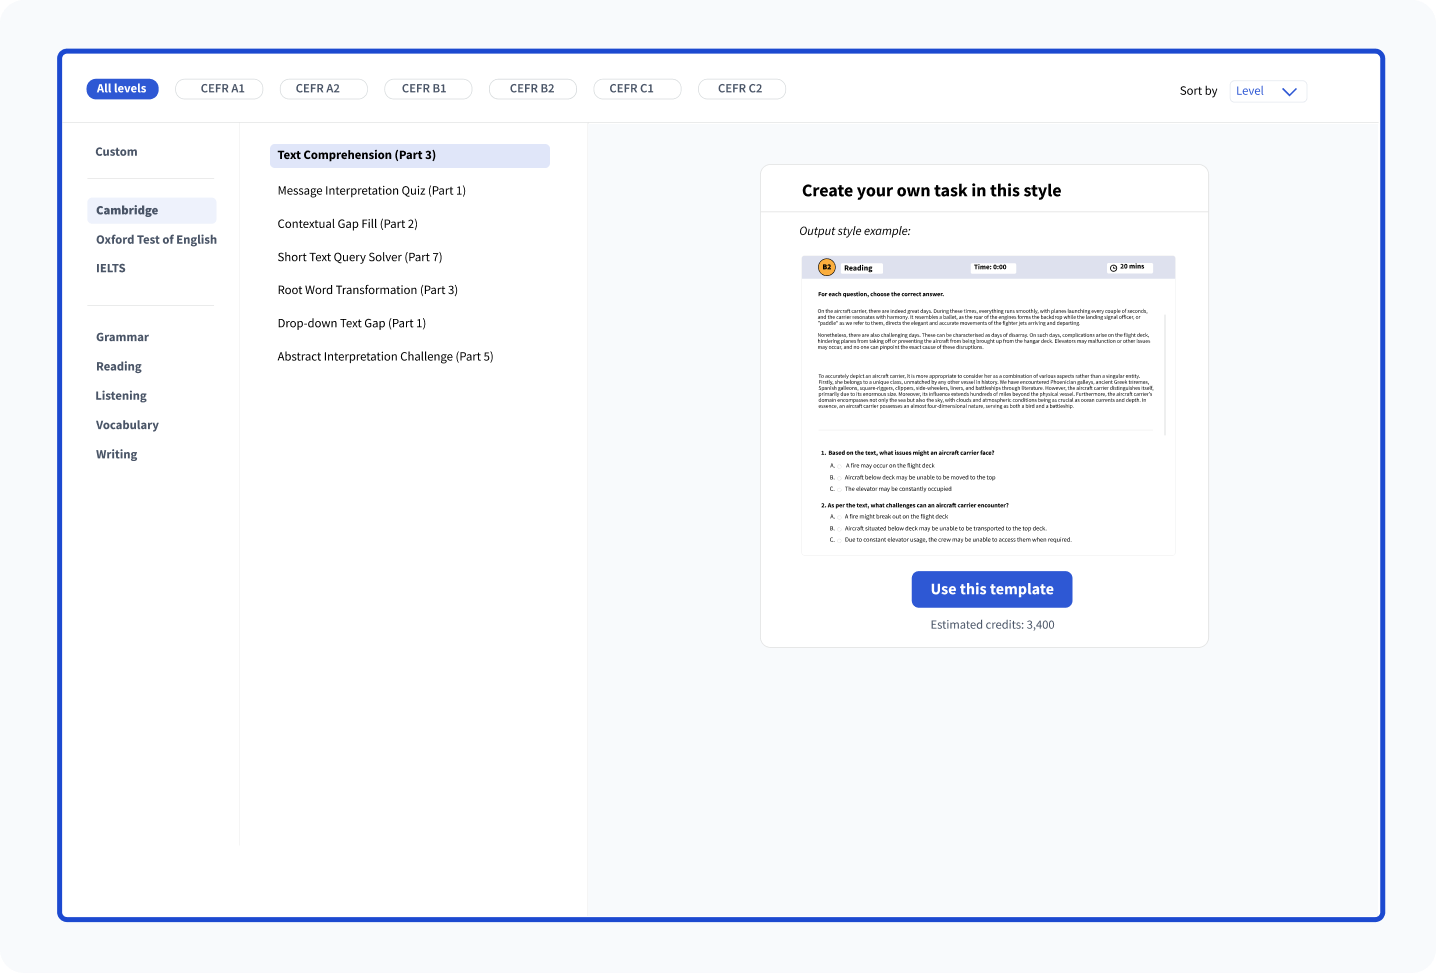1436x973 pixels.
Task: Select Cambridge in the sidebar
Action: point(127,210)
